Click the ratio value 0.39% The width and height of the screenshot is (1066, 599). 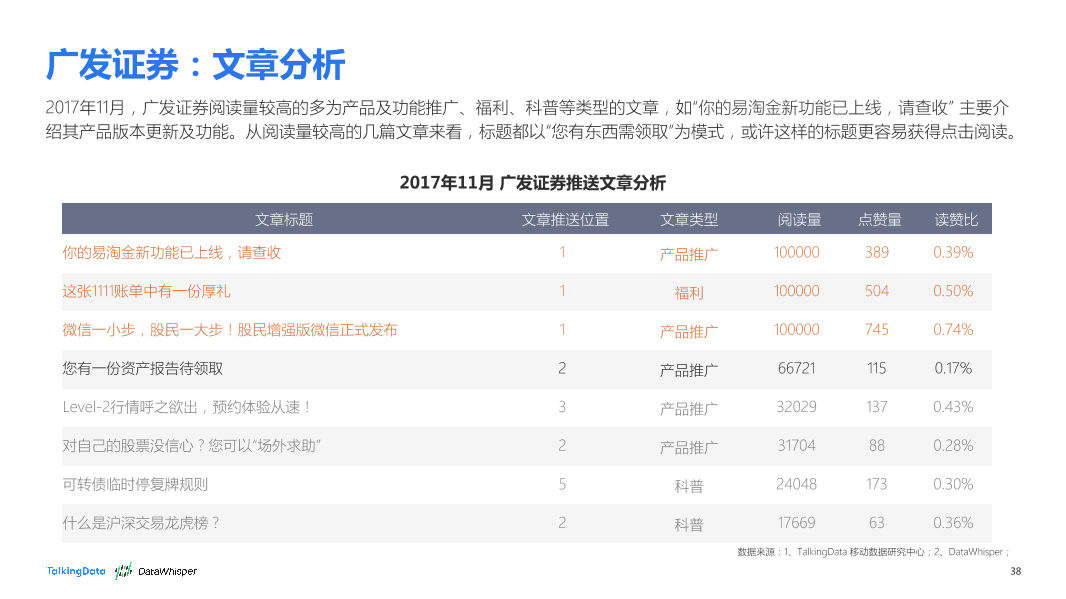tap(953, 252)
